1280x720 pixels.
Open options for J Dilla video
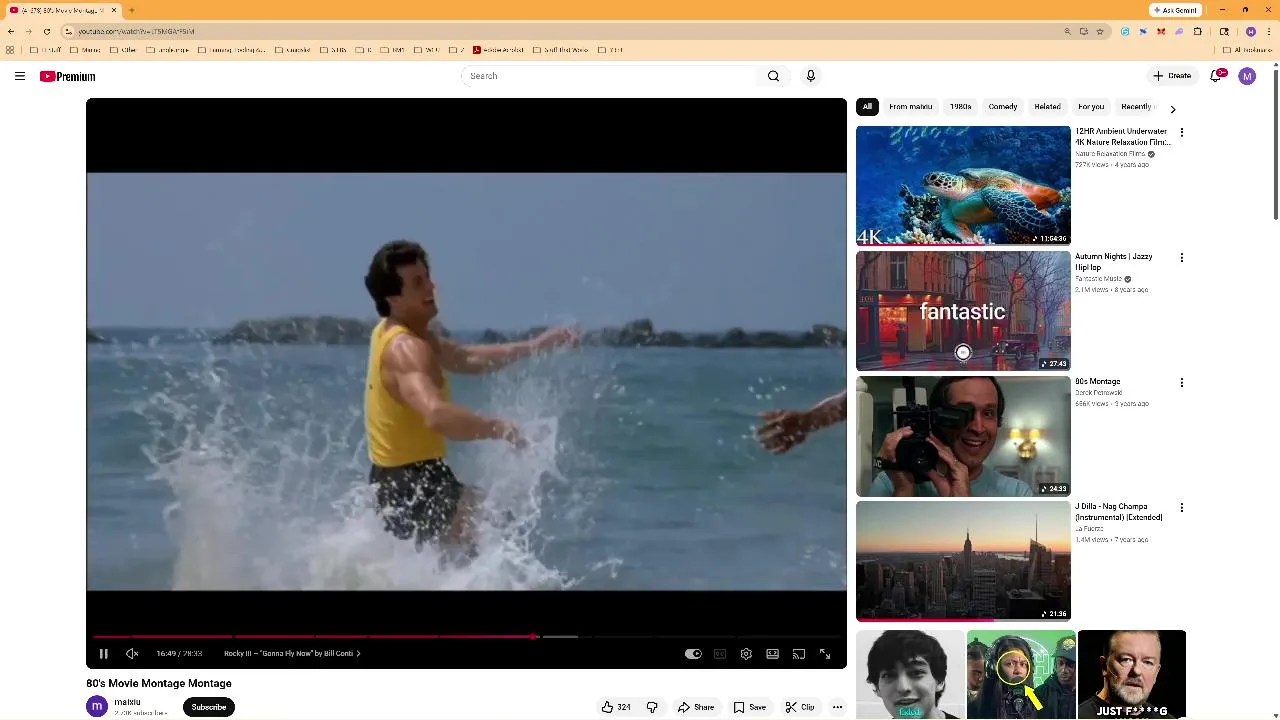click(1182, 508)
